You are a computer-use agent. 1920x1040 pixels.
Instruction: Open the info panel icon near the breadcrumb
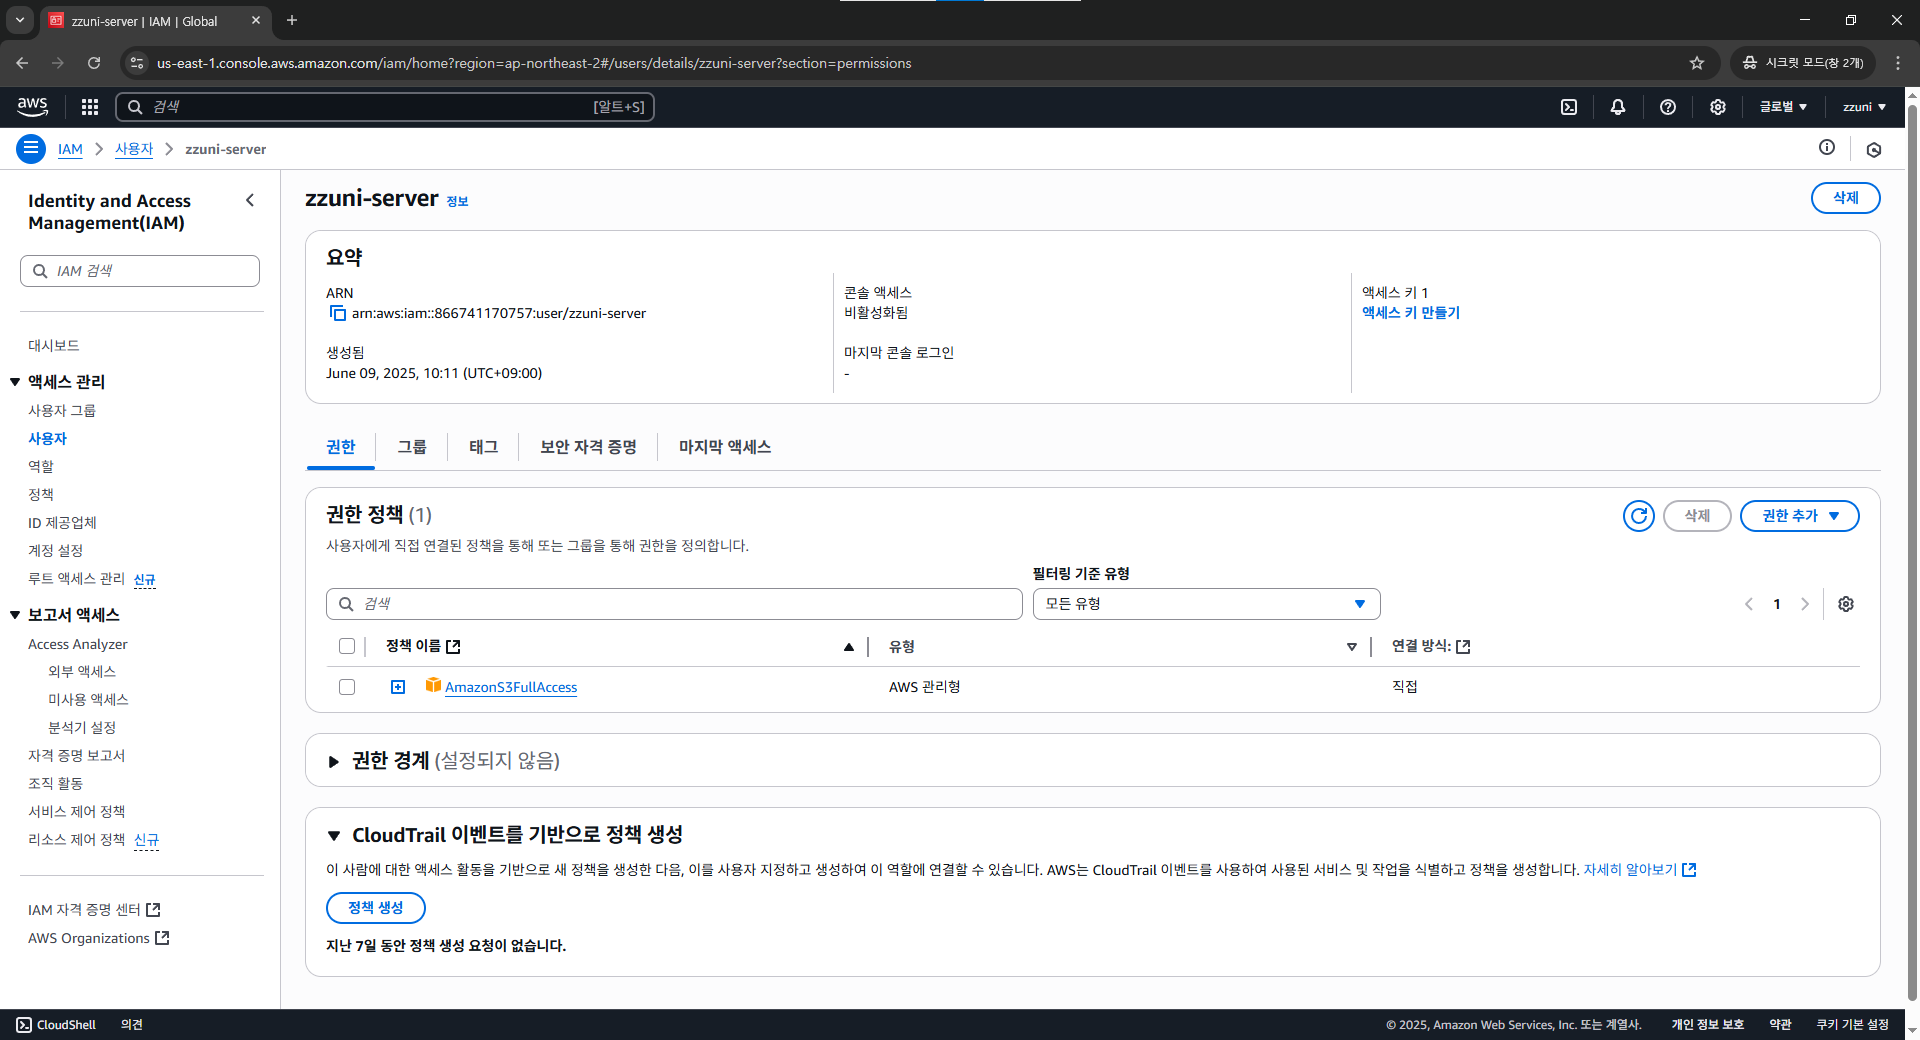[1827, 148]
